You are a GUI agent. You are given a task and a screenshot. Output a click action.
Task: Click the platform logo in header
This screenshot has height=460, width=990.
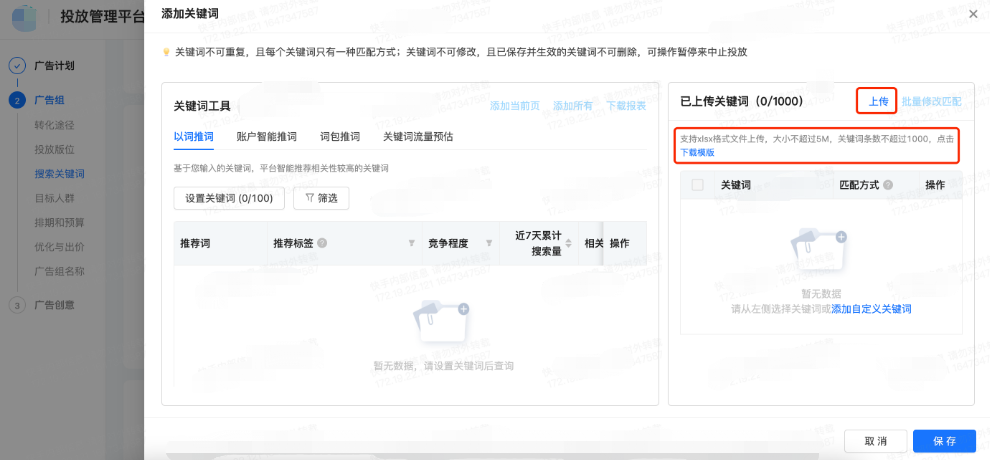click(x=26, y=16)
